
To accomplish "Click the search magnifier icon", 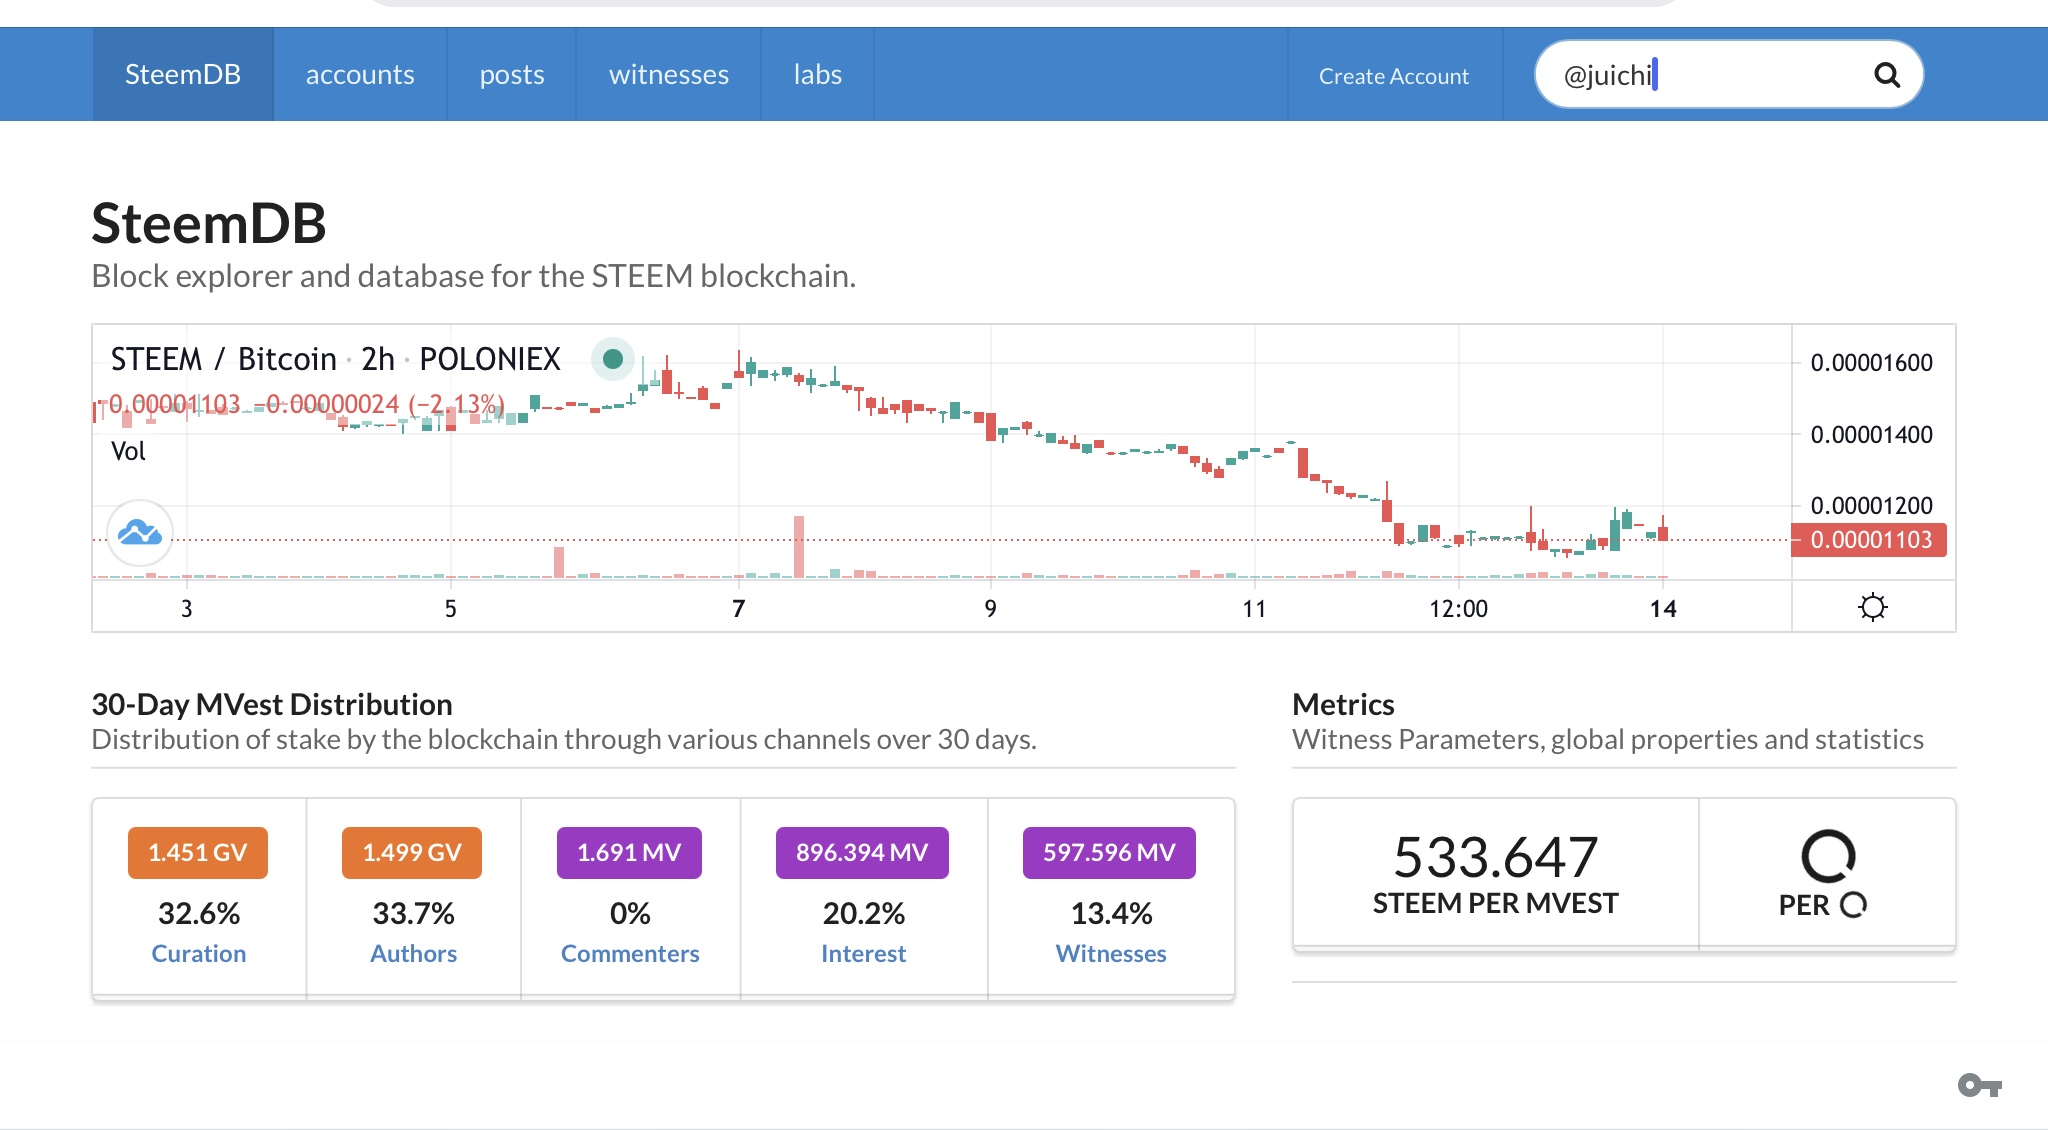I will 1886,75.
